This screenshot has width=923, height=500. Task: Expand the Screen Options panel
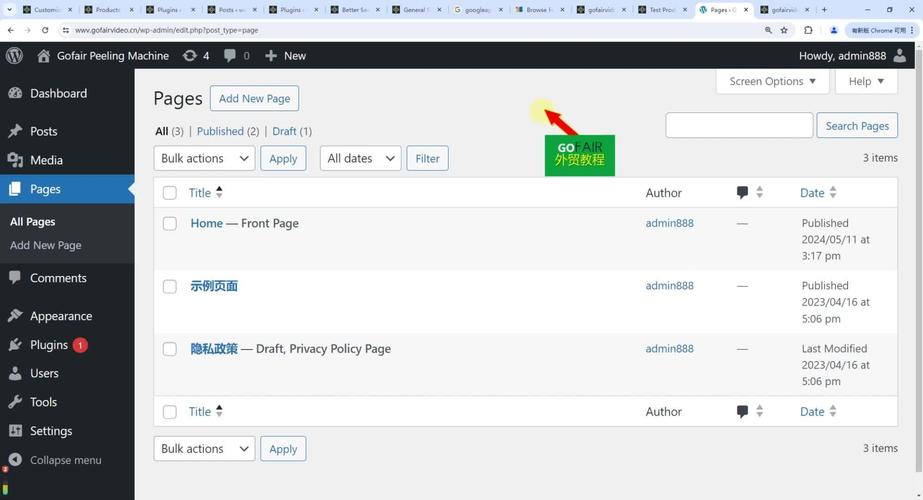(x=772, y=81)
